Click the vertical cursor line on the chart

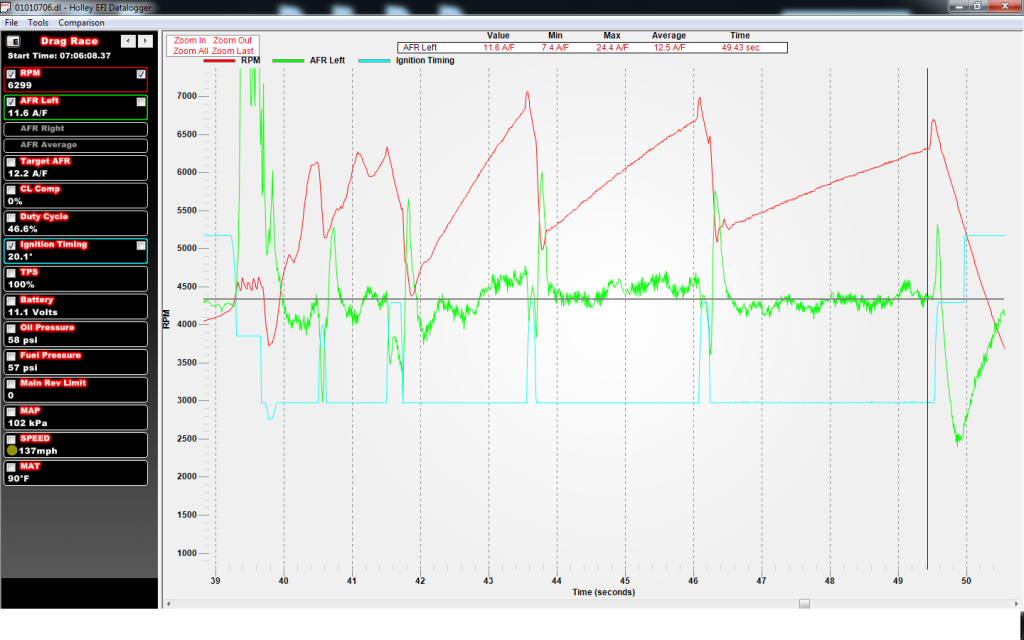(x=927, y=320)
